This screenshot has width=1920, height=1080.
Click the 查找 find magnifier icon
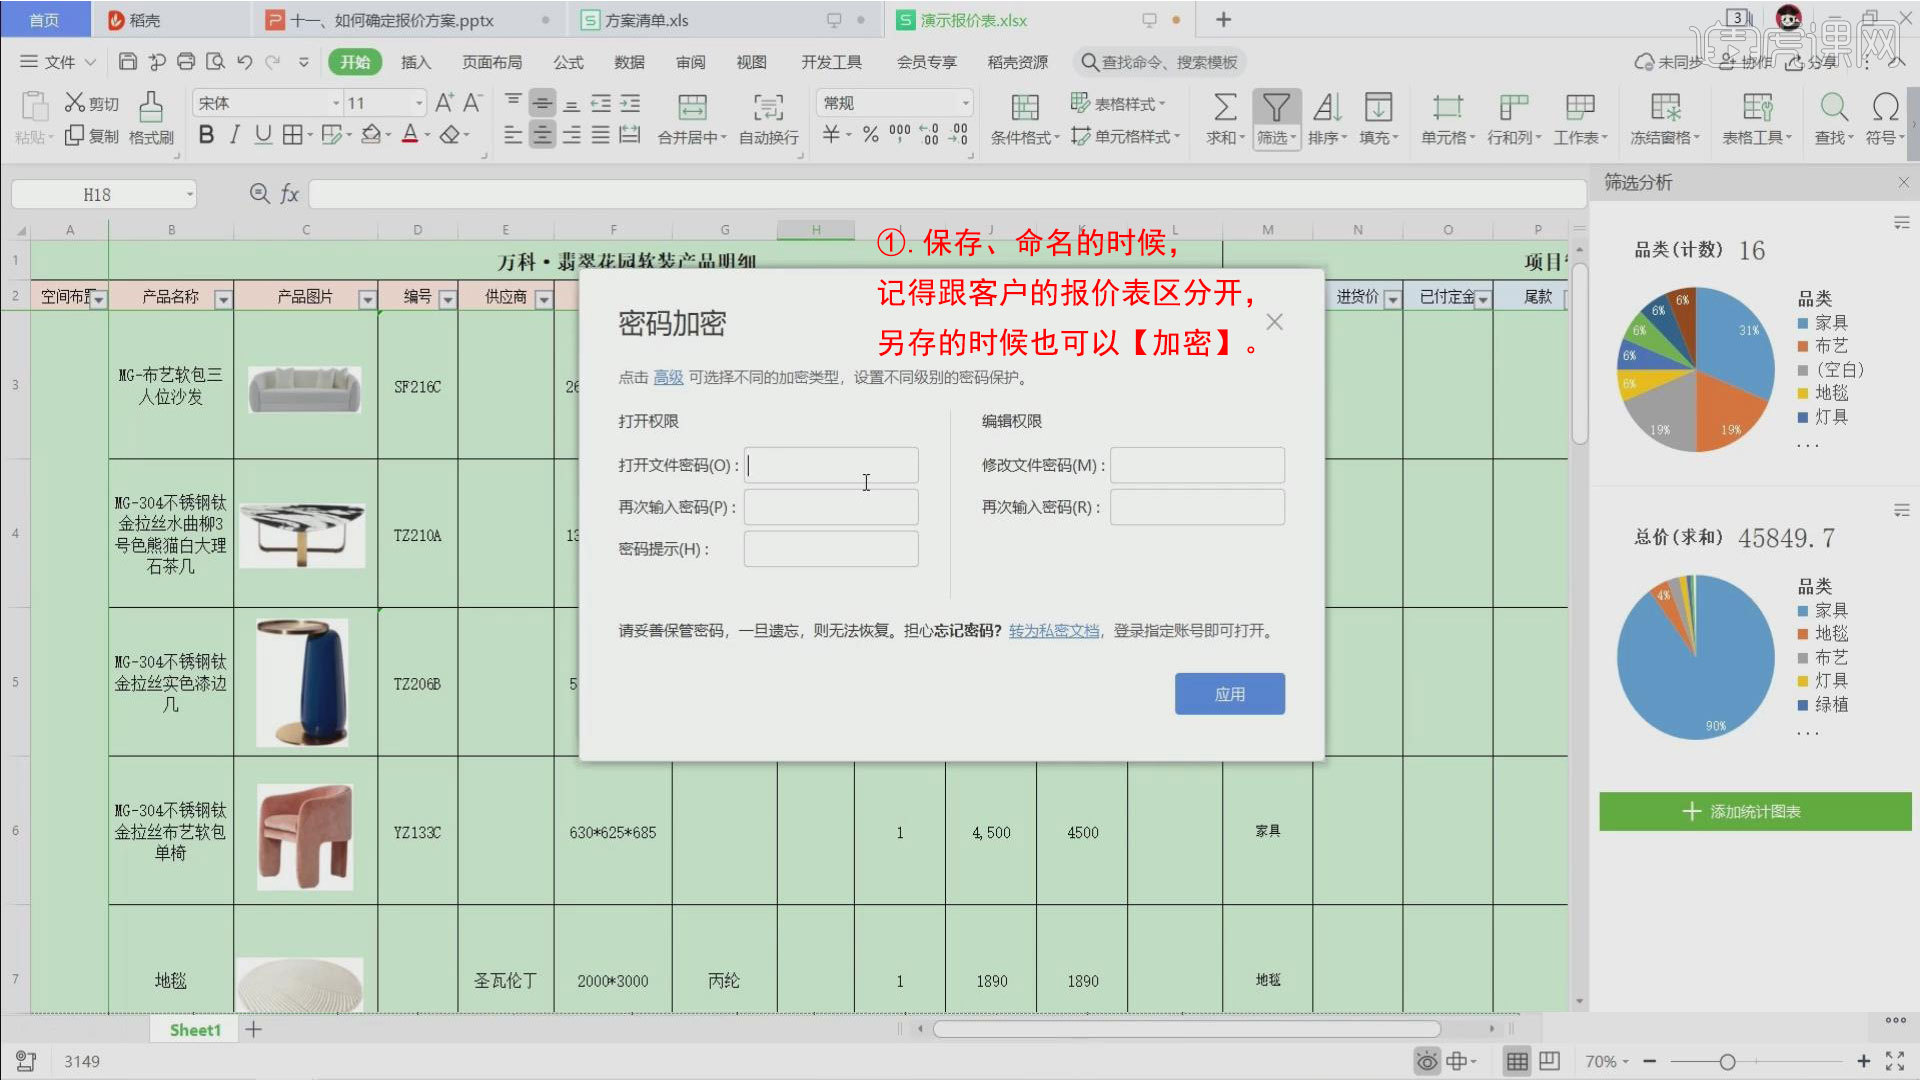point(1833,107)
